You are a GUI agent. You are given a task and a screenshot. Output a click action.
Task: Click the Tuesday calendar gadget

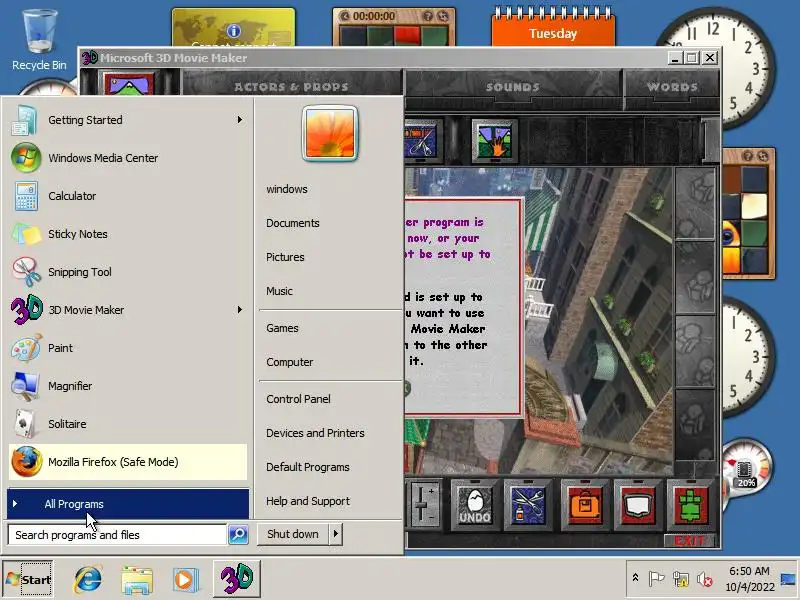click(553, 27)
